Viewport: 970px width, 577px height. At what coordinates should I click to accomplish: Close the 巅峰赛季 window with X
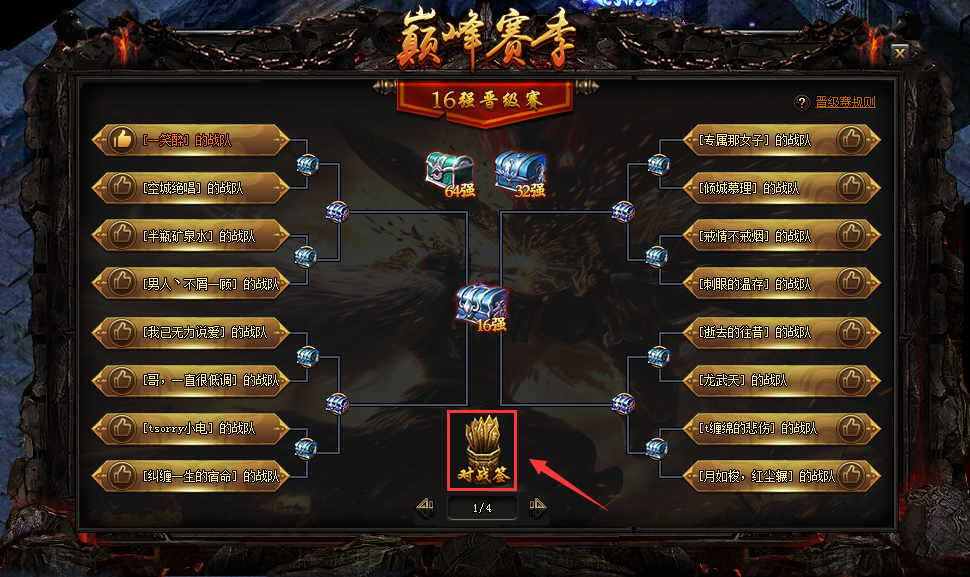click(900, 53)
